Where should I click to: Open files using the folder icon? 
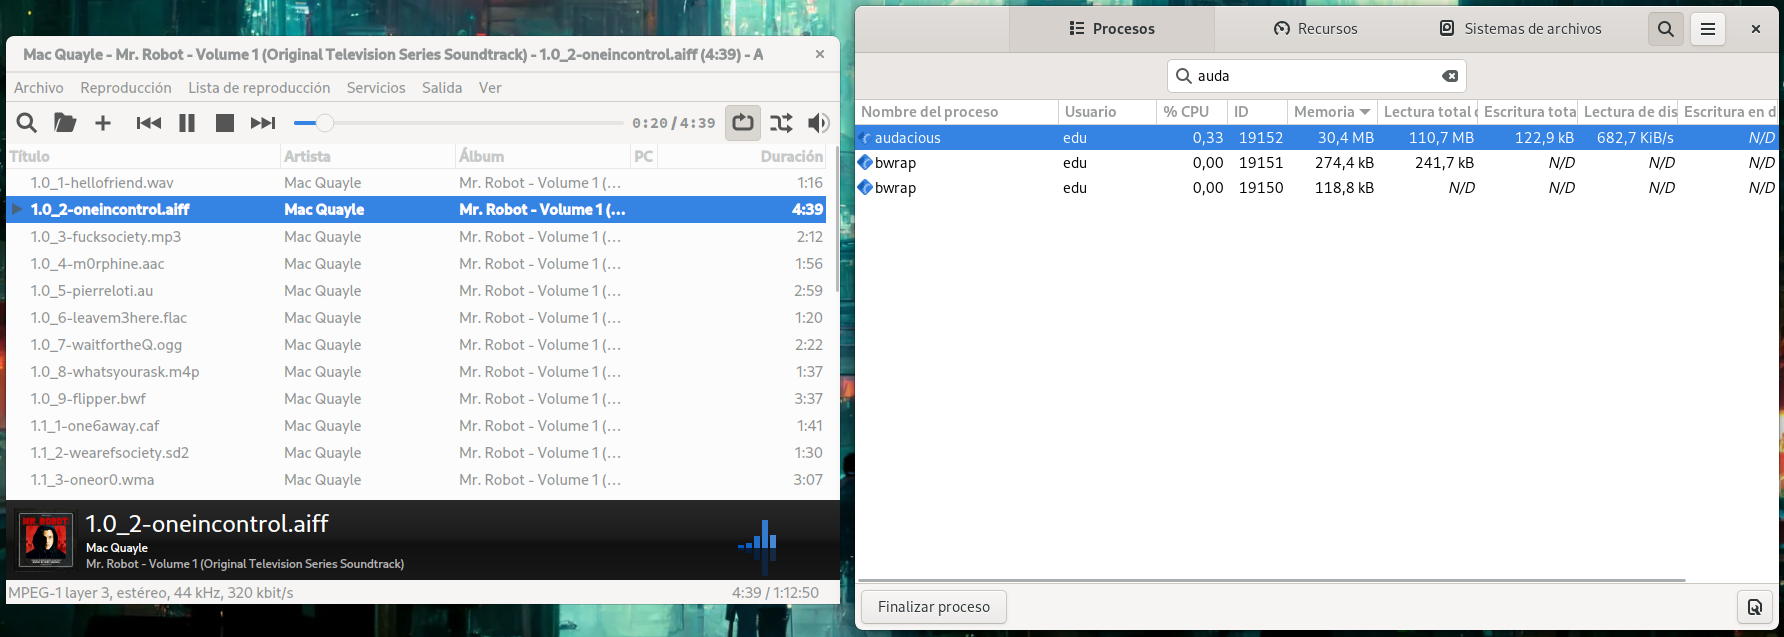[65, 123]
